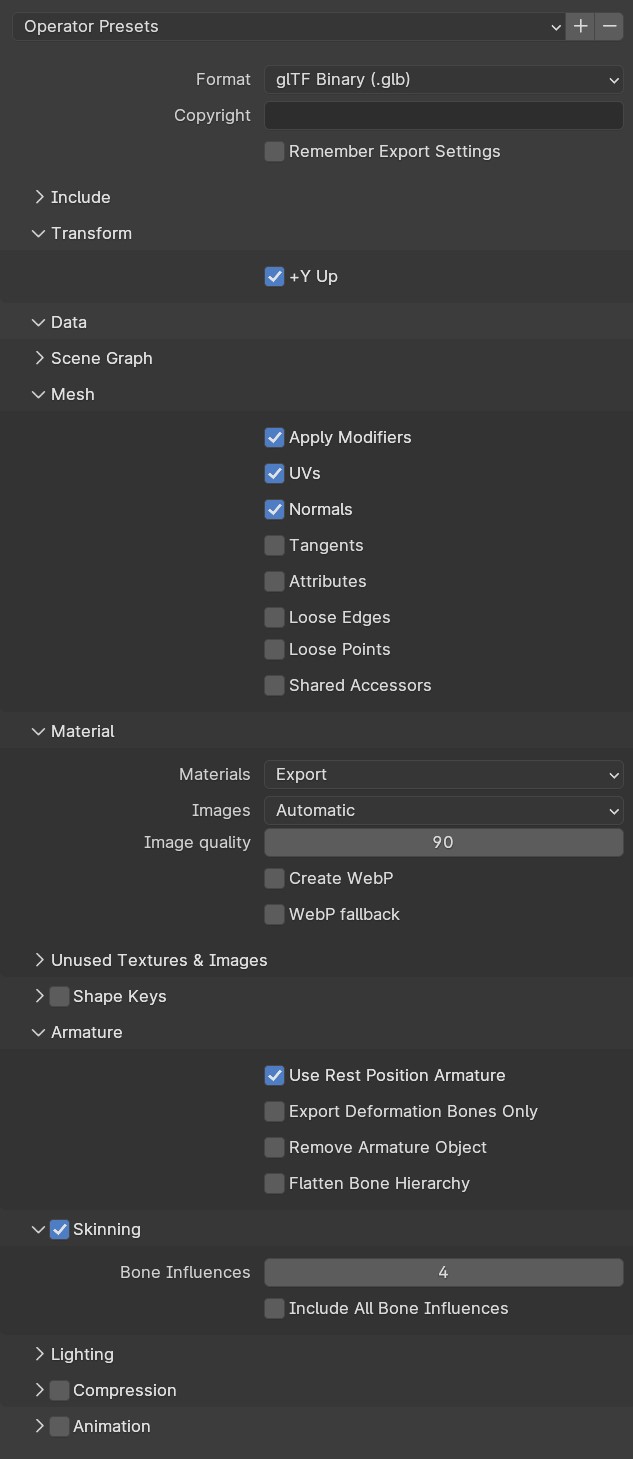This screenshot has height=1459, width=633.
Task: Click the Copyright text field
Action: click(443, 115)
